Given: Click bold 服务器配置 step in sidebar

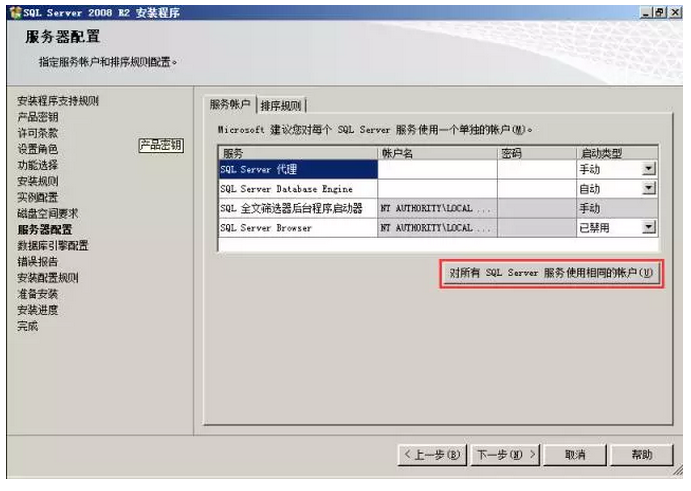Looking at the screenshot, I should coord(45,229).
